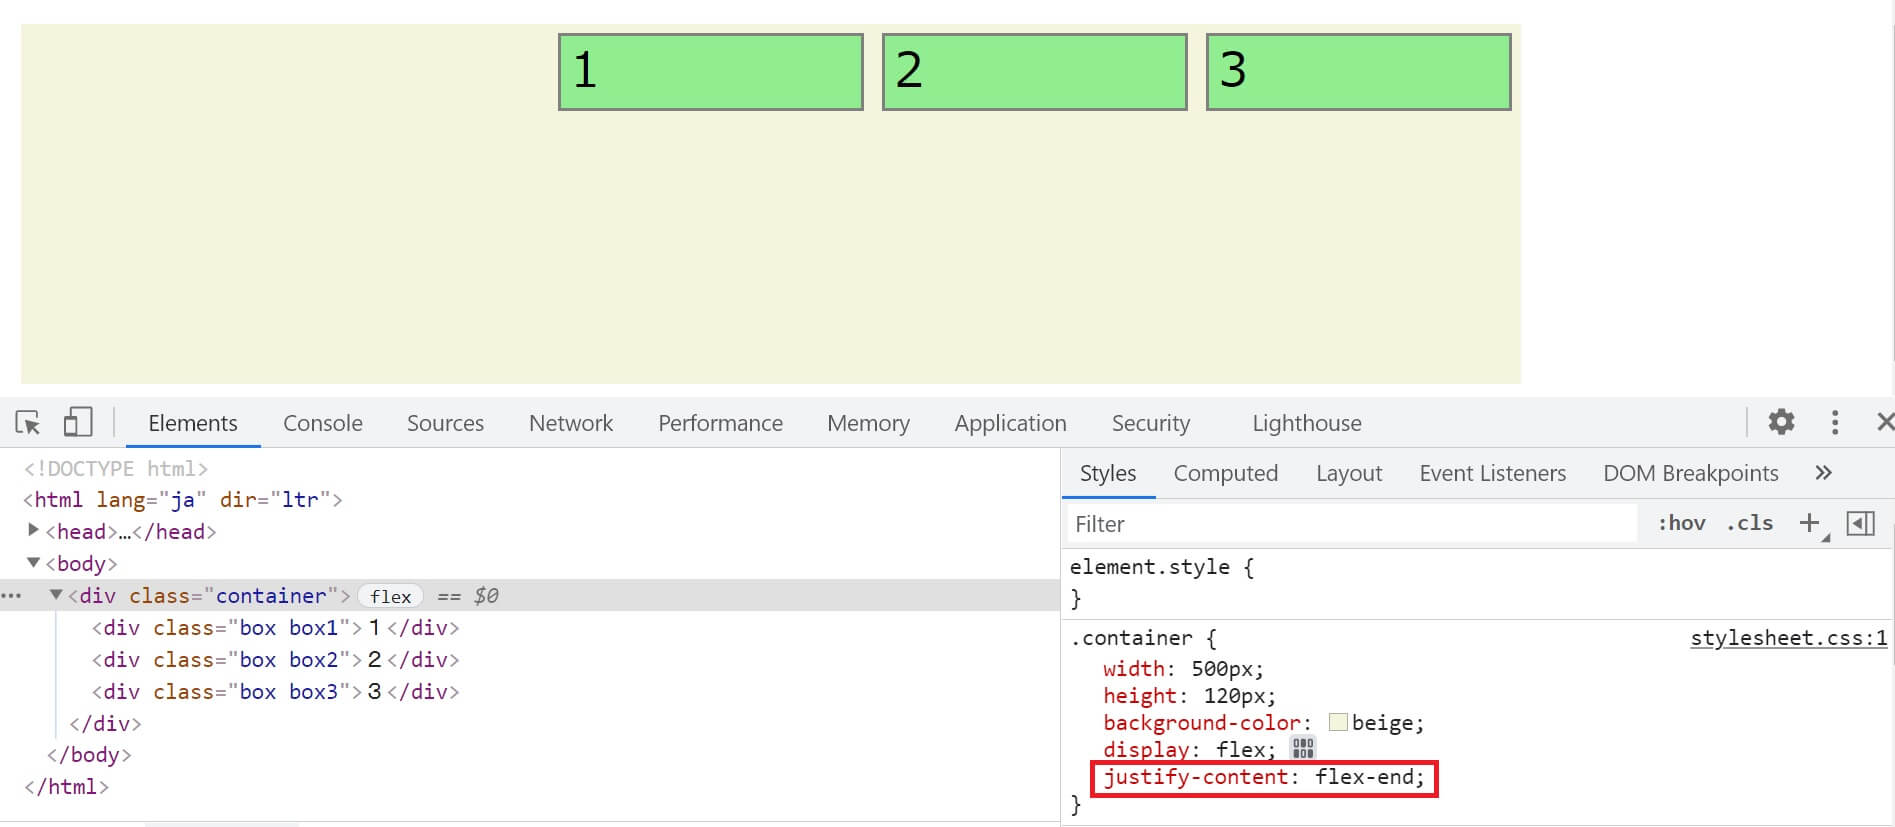Open the Computed tab
The image size is (1895, 827).
[1225, 473]
